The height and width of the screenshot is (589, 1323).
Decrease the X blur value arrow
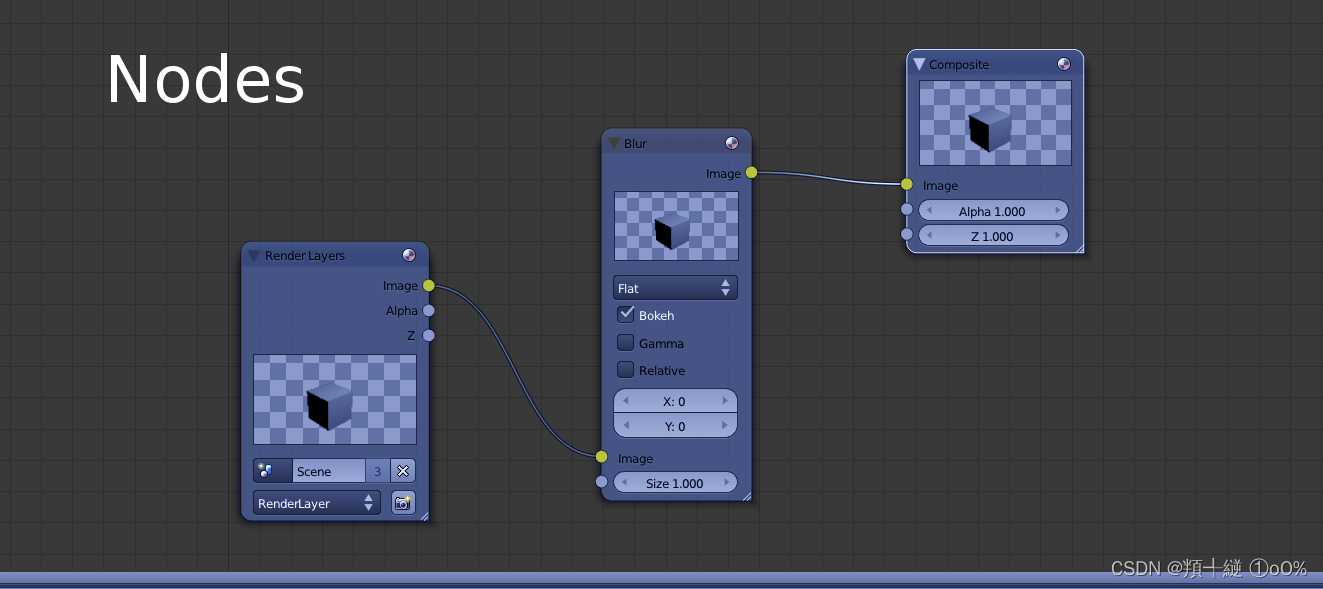click(x=625, y=401)
